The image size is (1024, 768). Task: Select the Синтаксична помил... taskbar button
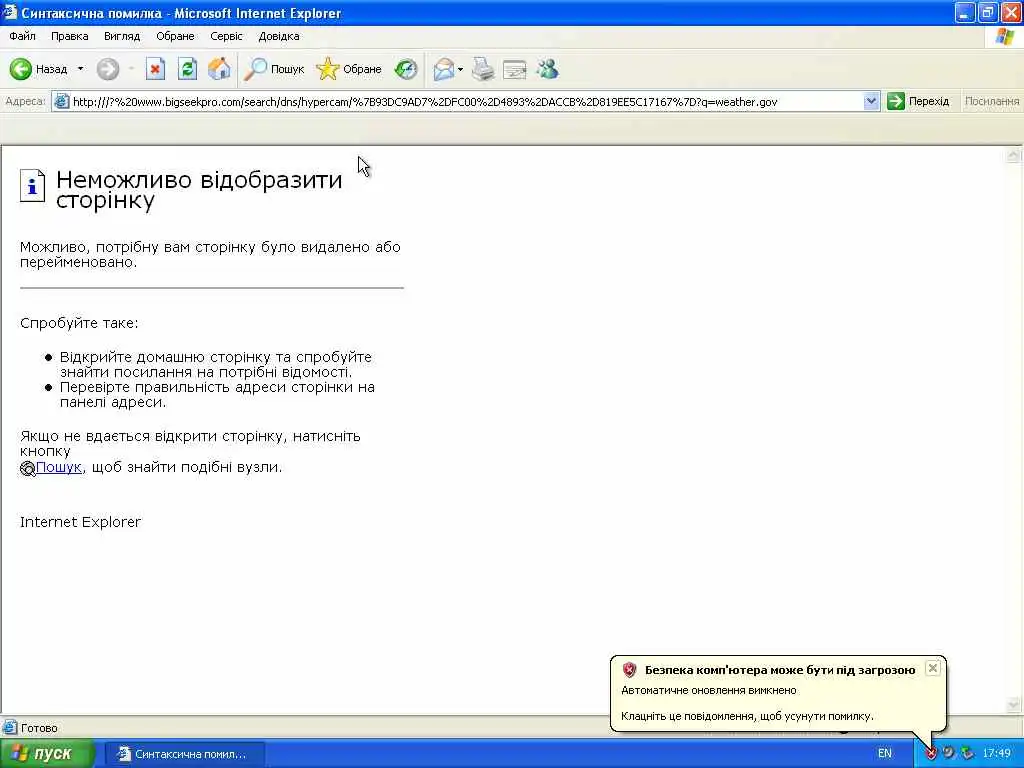[x=184, y=754]
